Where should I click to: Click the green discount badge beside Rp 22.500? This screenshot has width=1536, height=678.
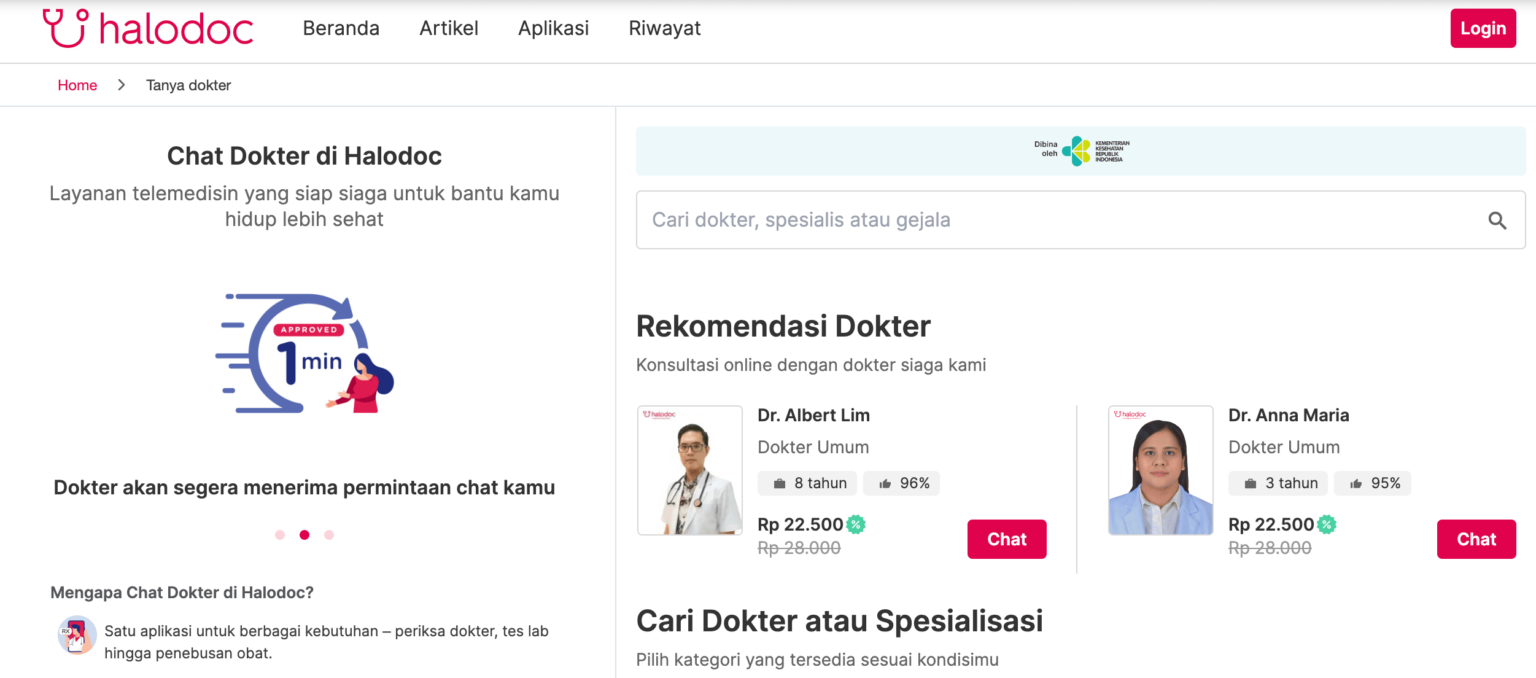click(x=856, y=524)
